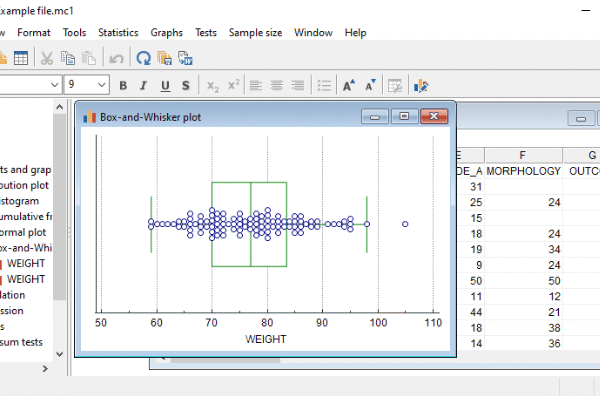Viewport: 600px width, 396px height.
Task: Close the Box-and-Whisker plot window
Action: [434, 116]
